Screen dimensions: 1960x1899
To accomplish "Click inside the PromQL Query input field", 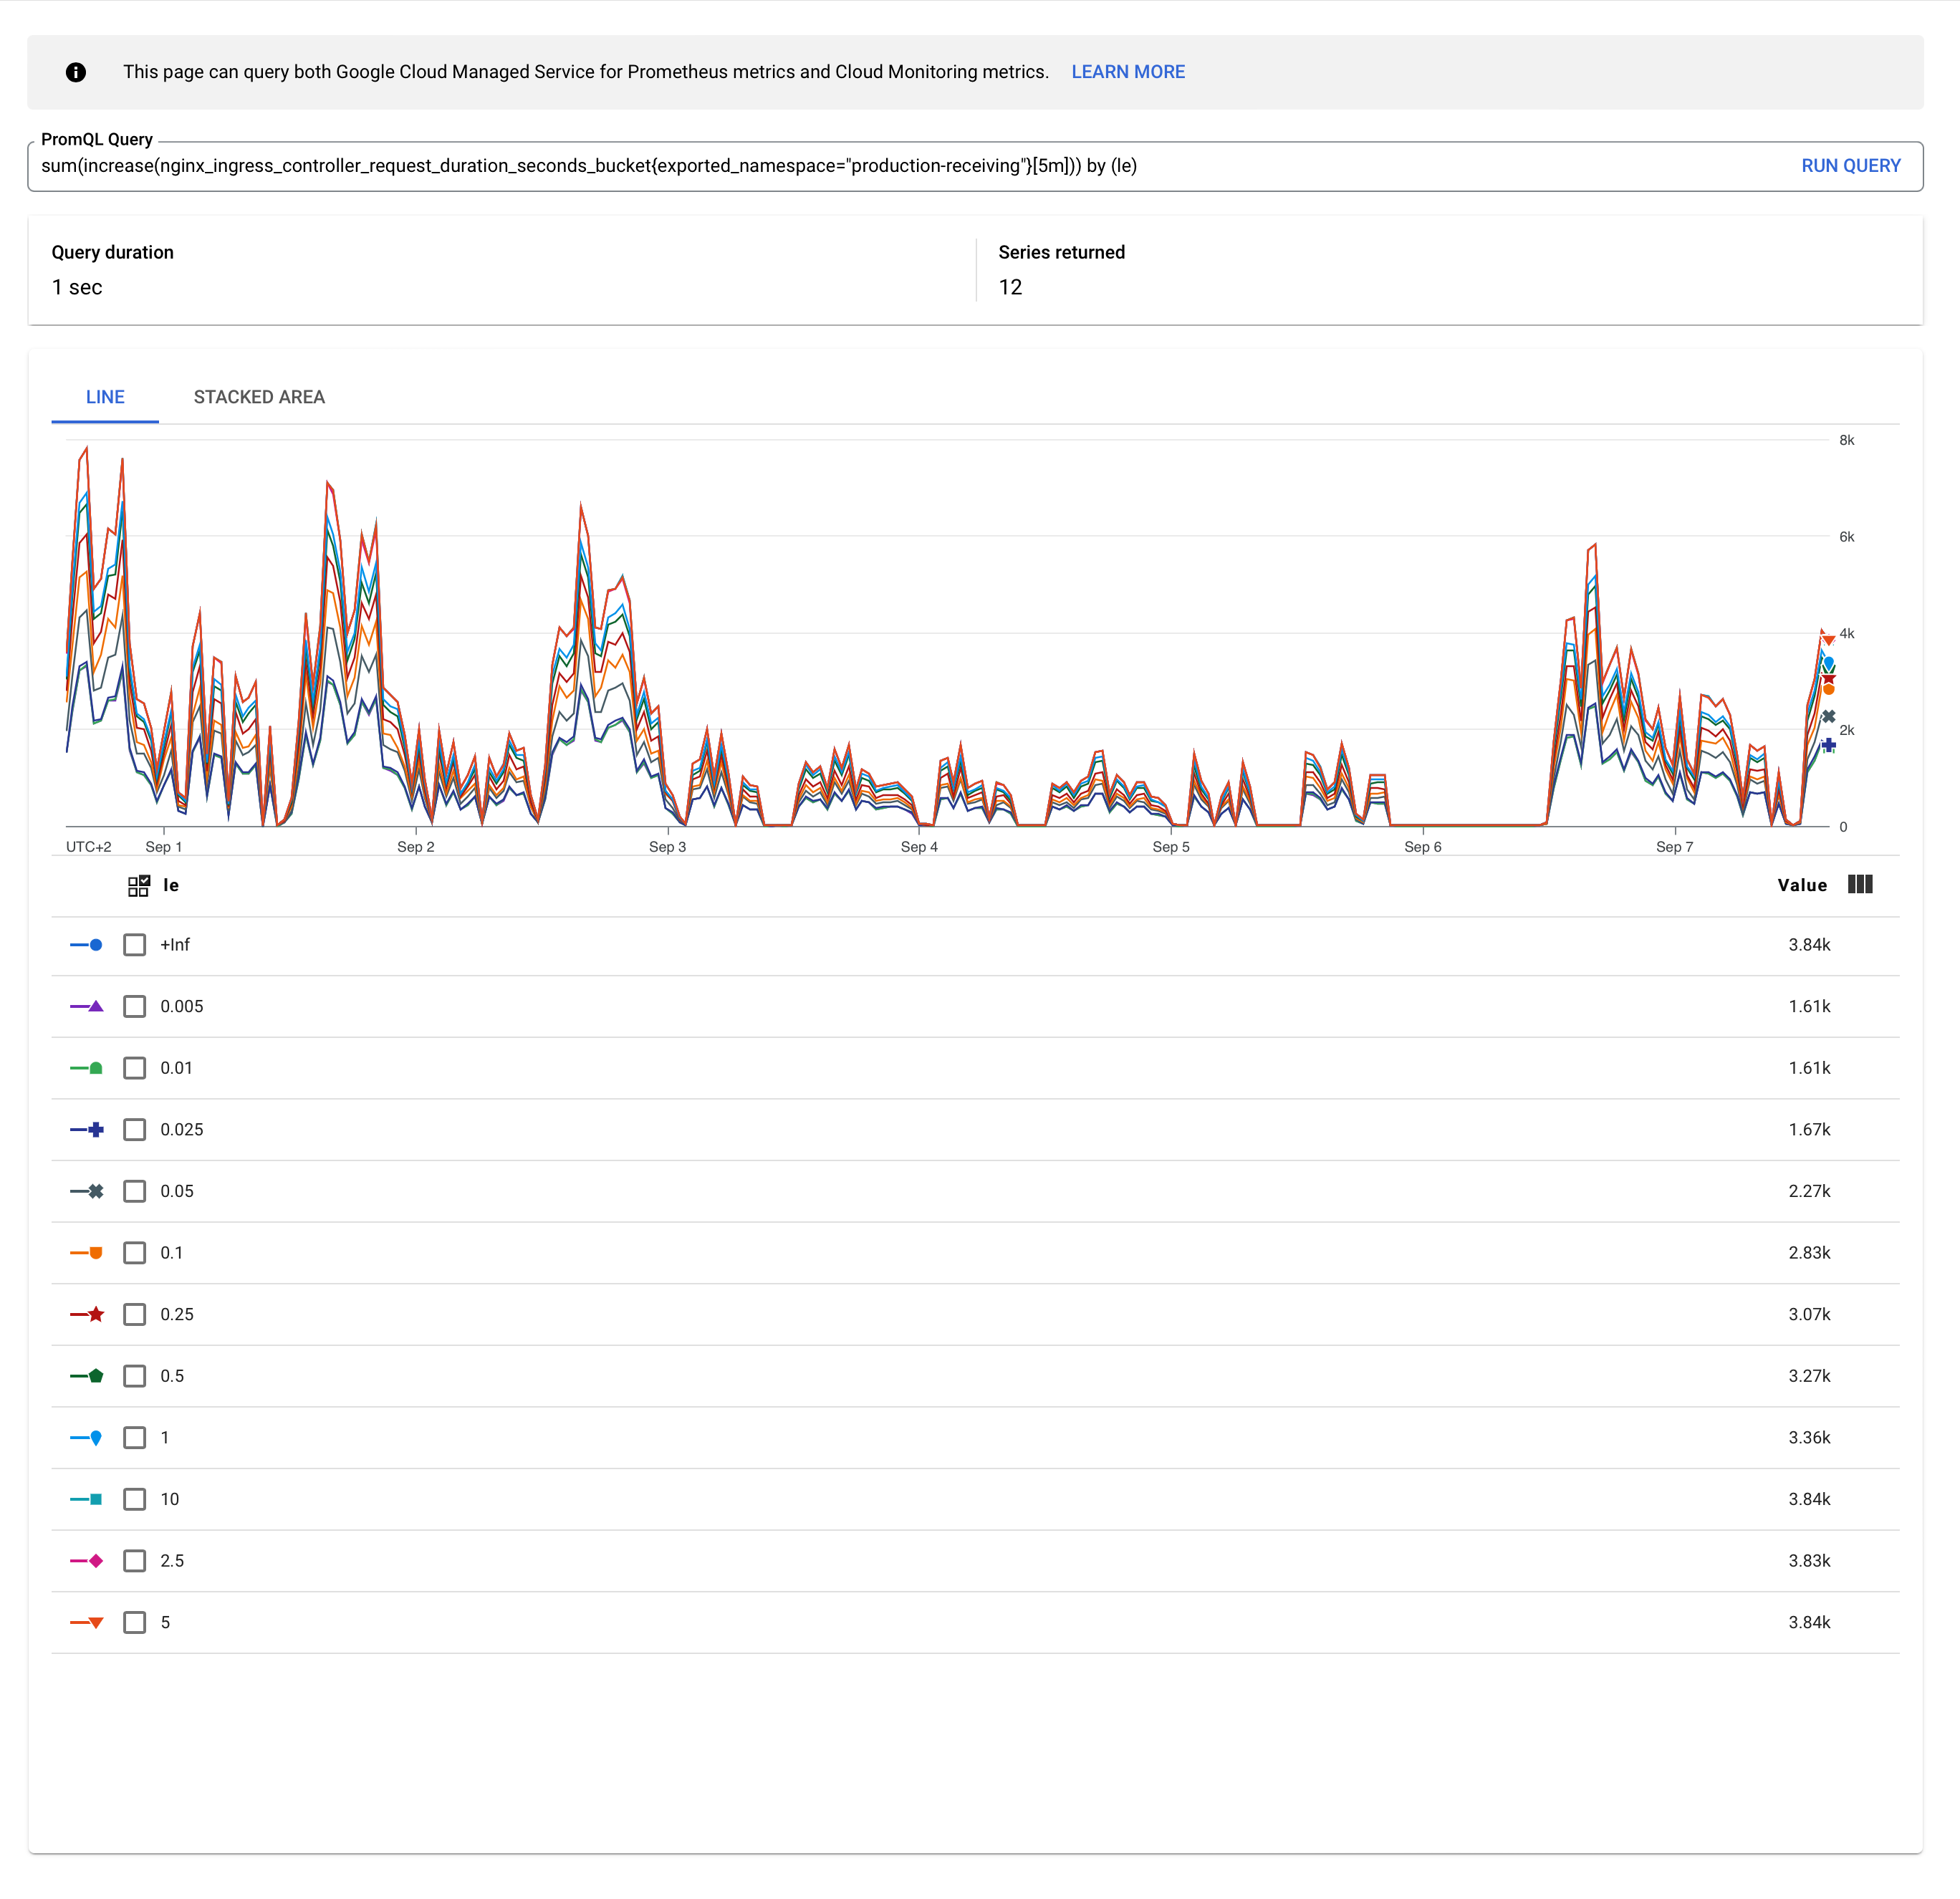I will click(x=600, y=166).
